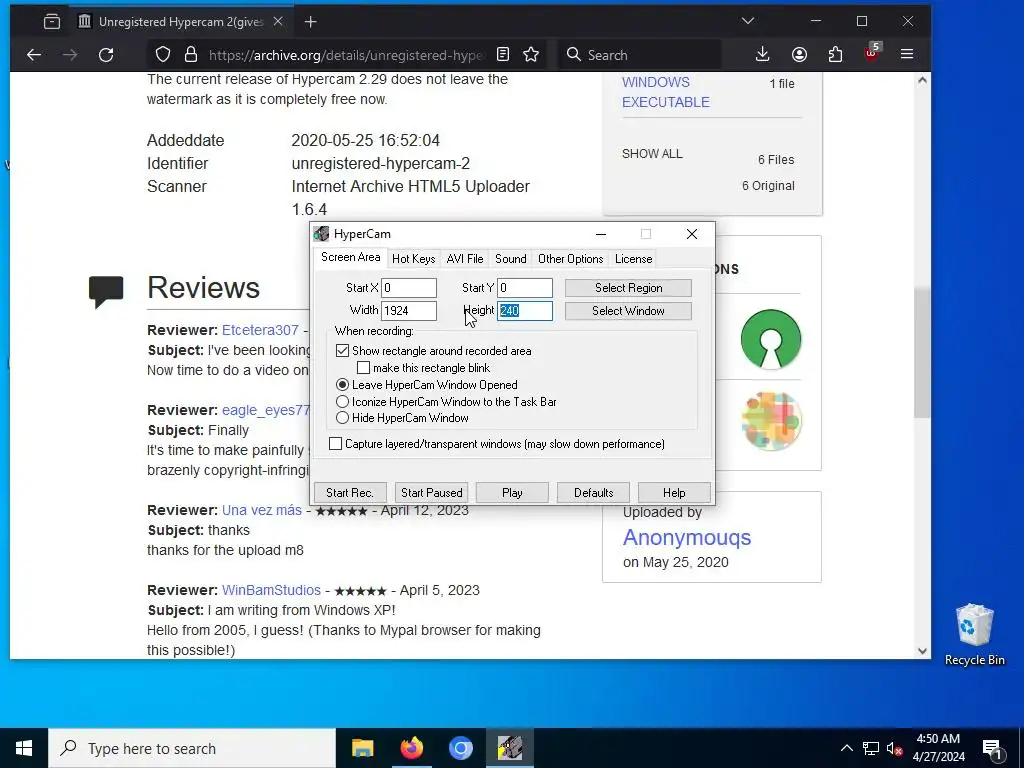Open the Firefox hamburger menu
1024x768 pixels.
point(907,55)
